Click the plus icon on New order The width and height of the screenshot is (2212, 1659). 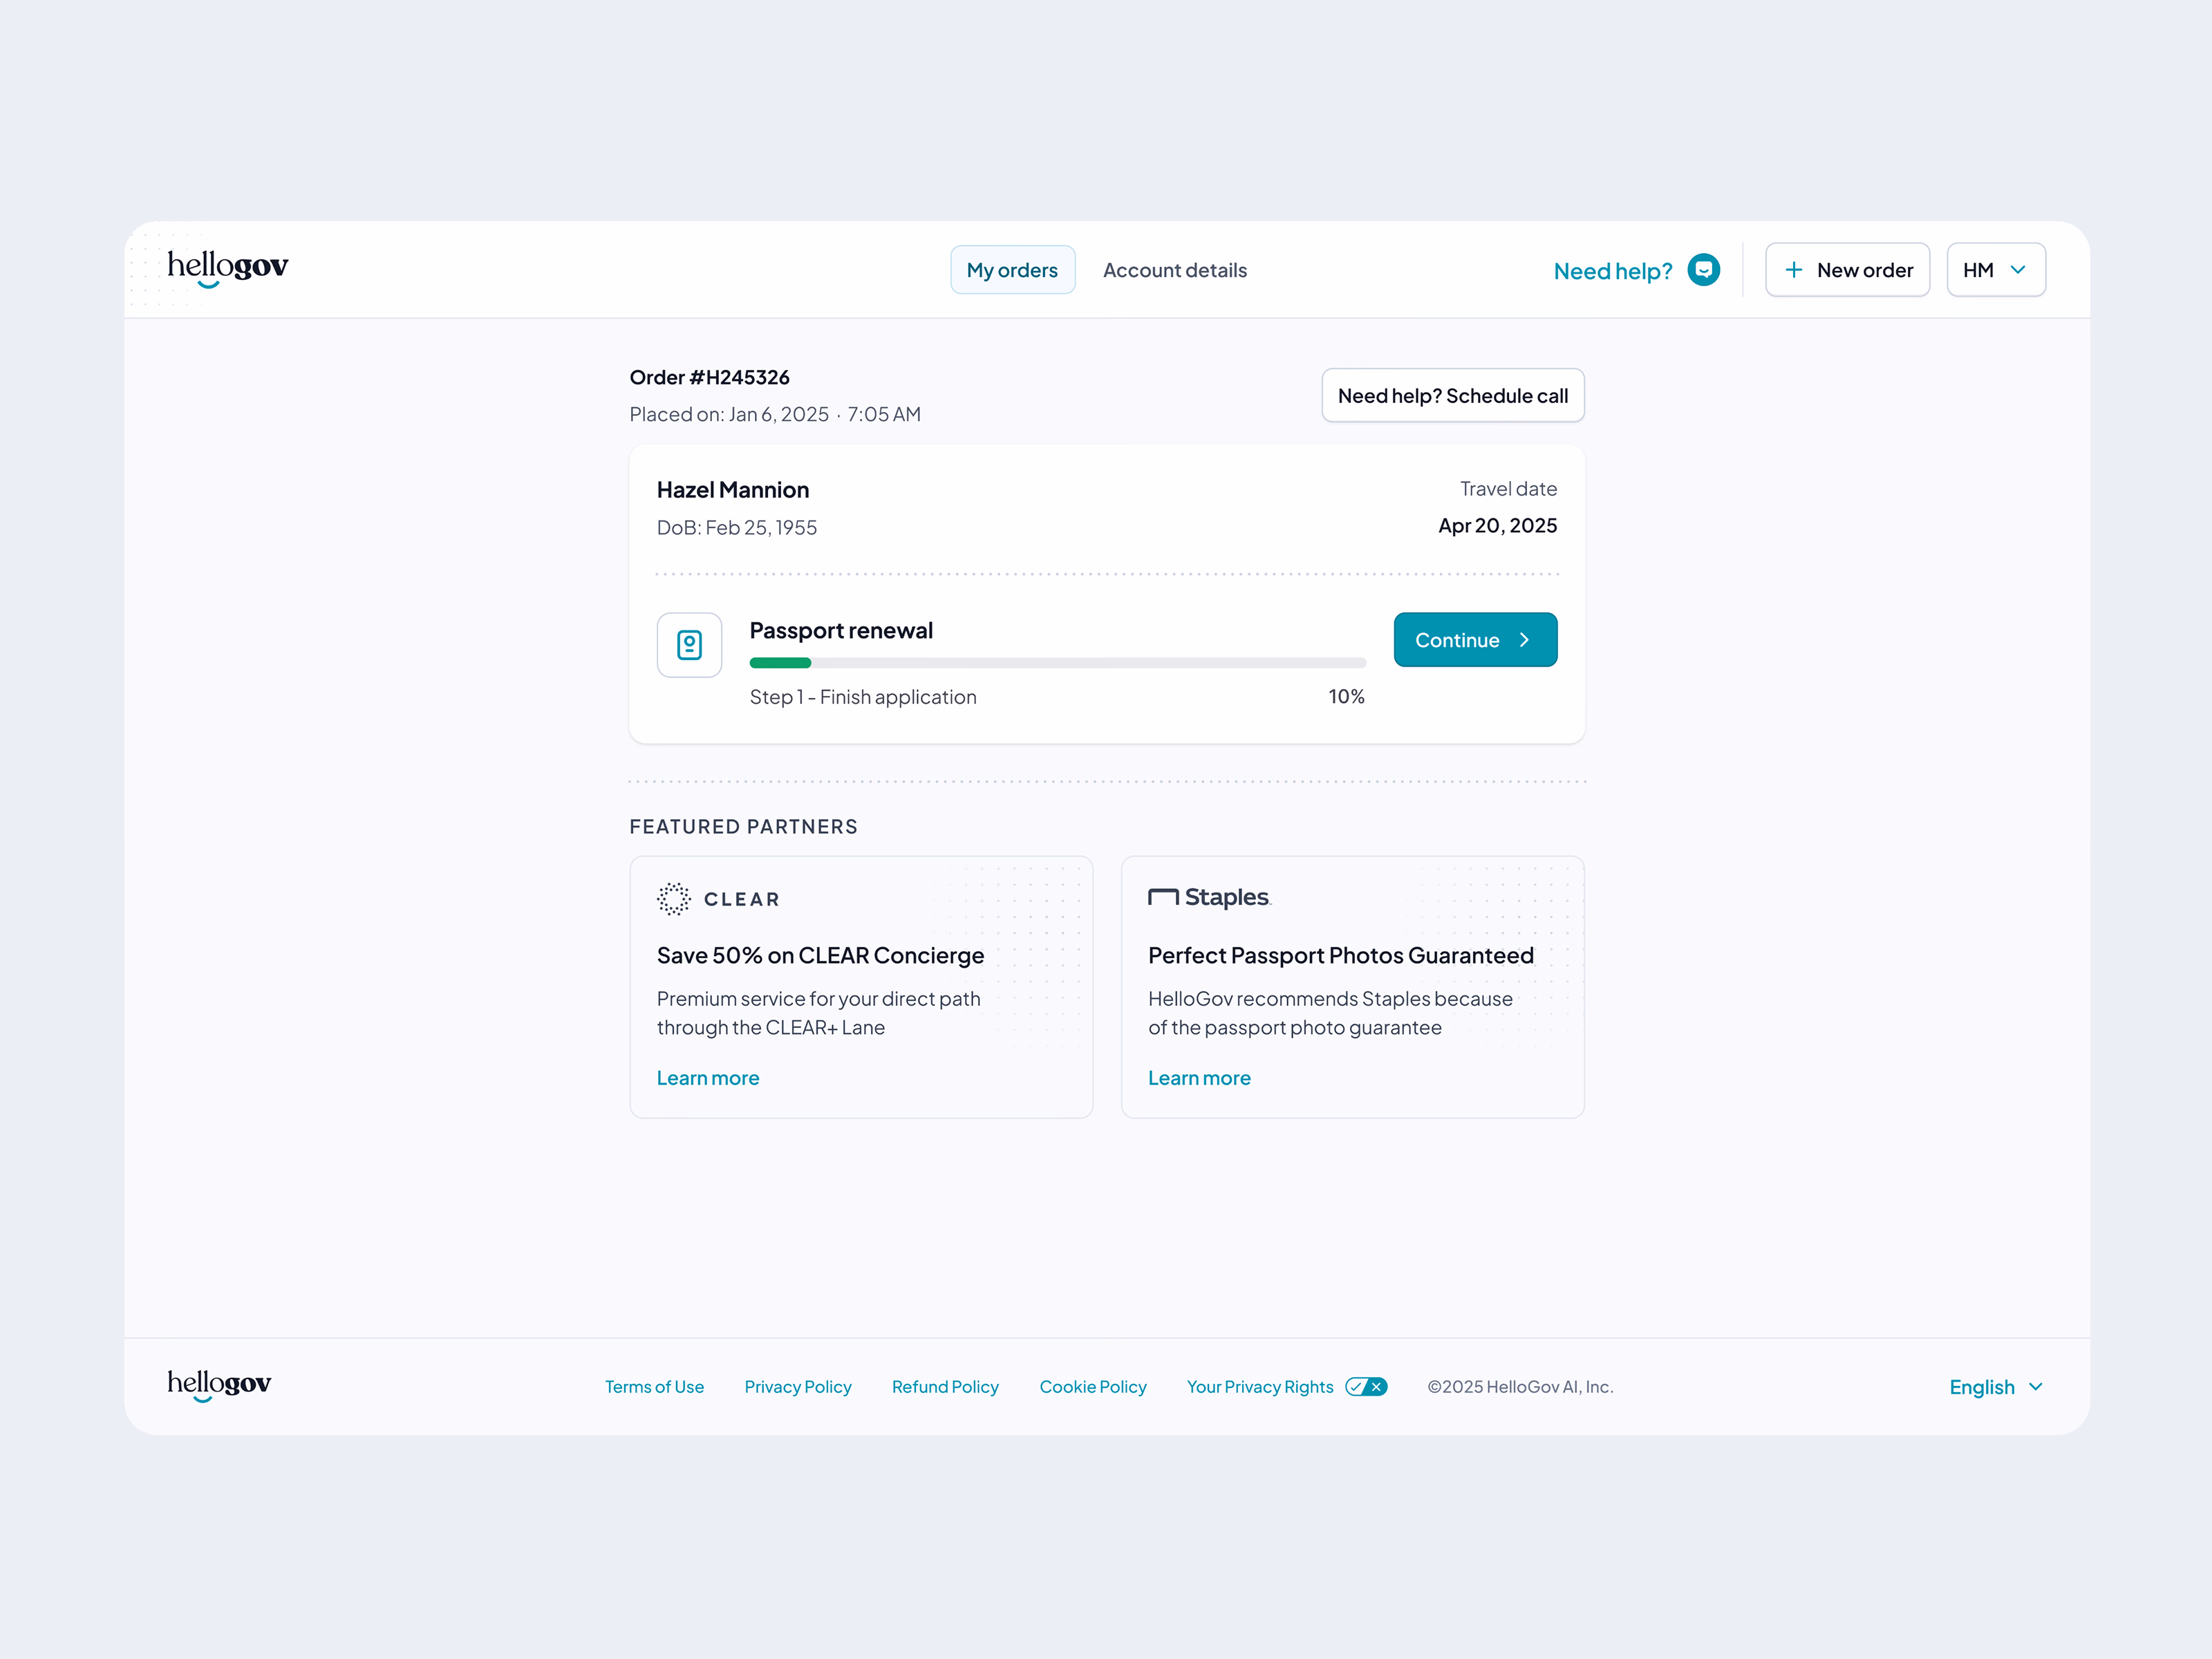point(1794,270)
